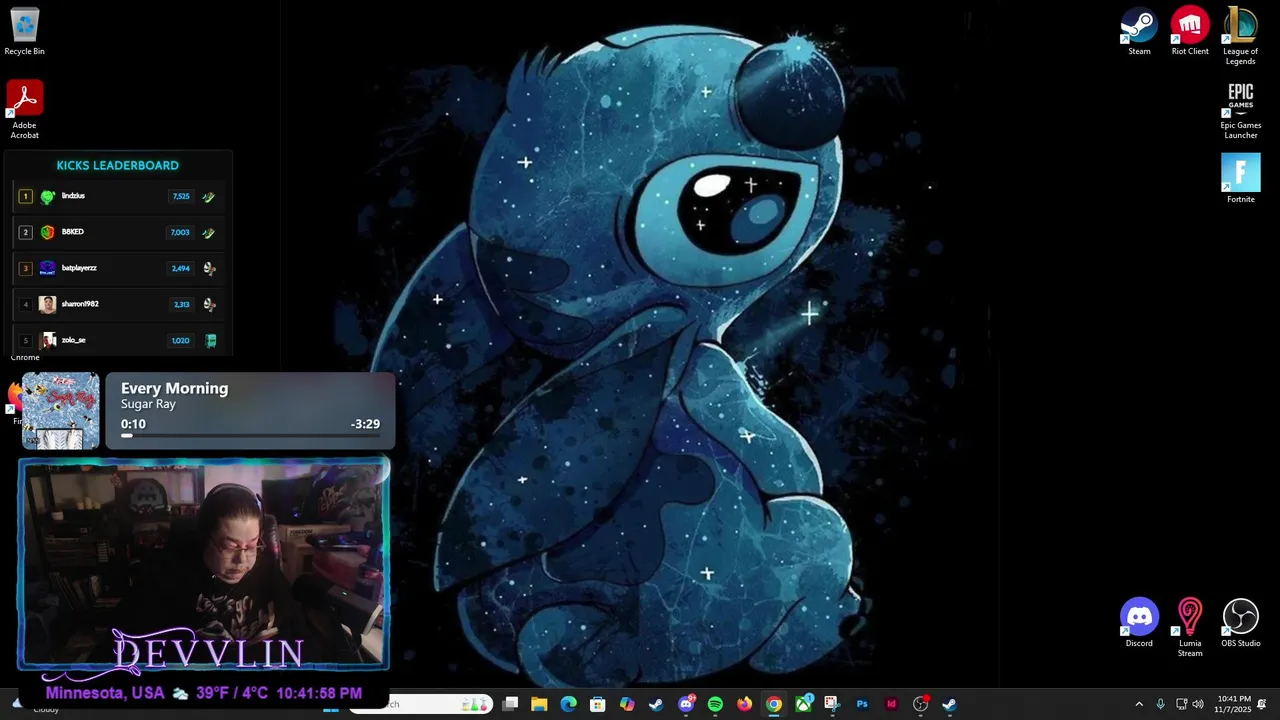This screenshot has width=1280, height=720.
Task: Click the microphone tray icon
Action: (x=1160, y=704)
